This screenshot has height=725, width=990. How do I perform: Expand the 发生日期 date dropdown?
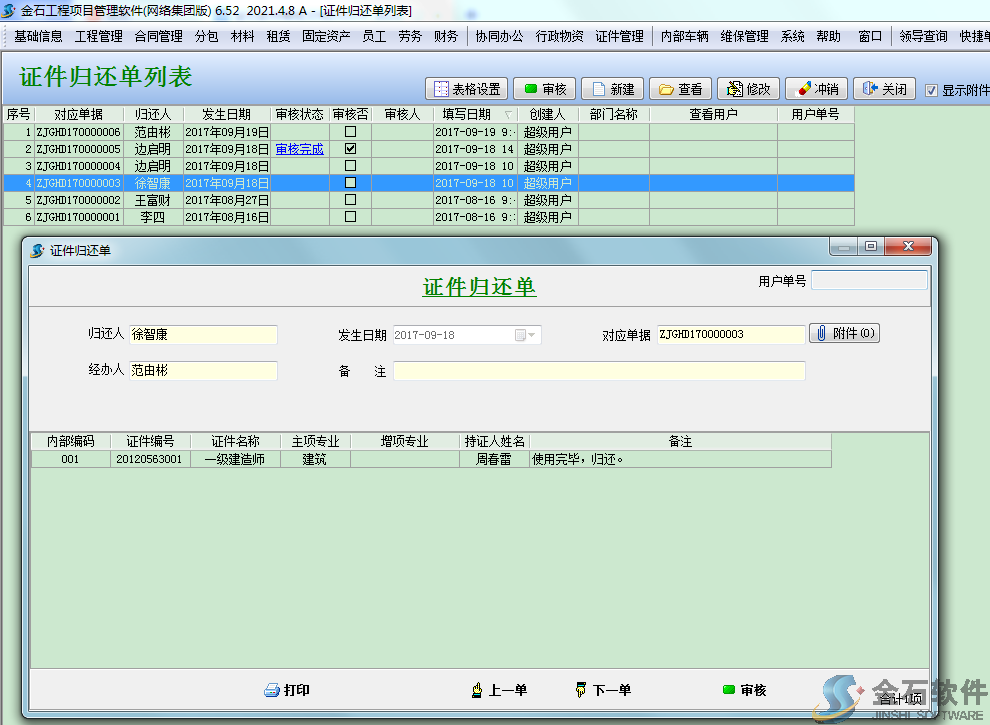[x=532, y=335]
